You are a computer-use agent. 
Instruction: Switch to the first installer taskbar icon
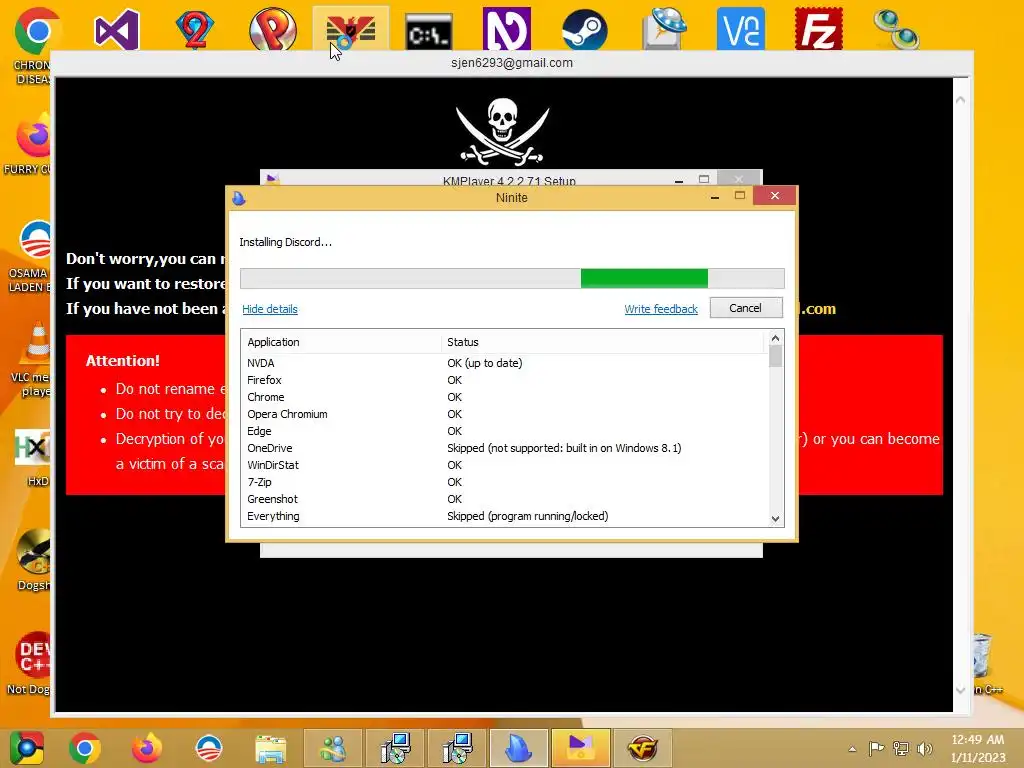(394, 748)
